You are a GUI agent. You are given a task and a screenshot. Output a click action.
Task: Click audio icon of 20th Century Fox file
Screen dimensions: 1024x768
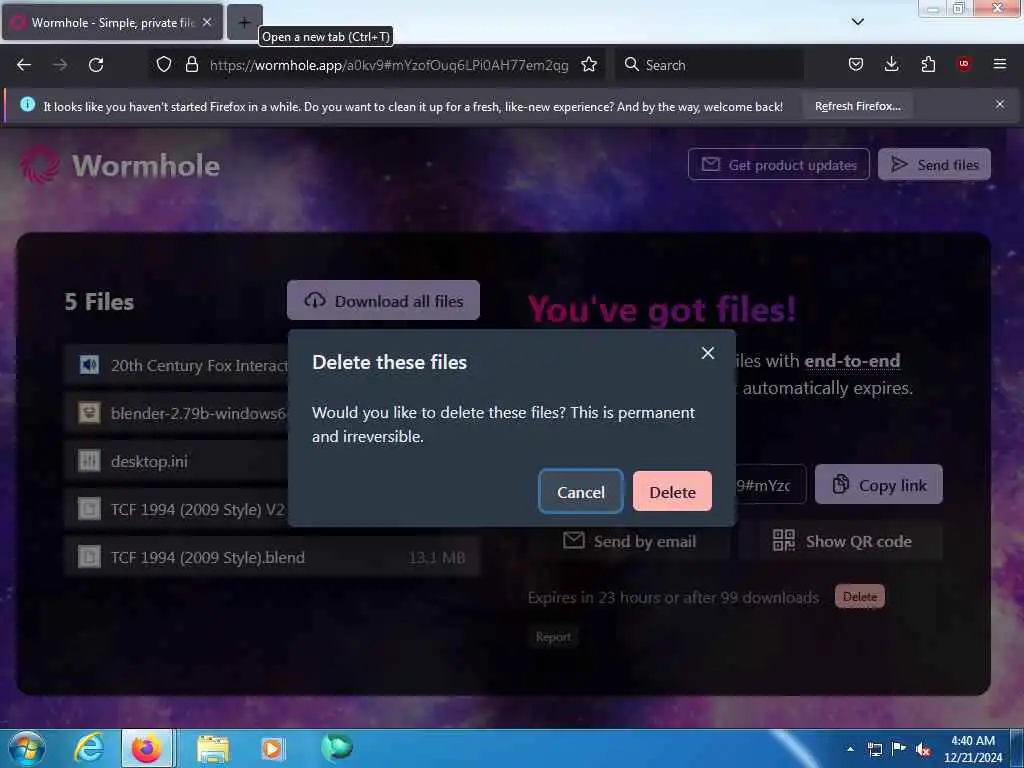[89, 364]
